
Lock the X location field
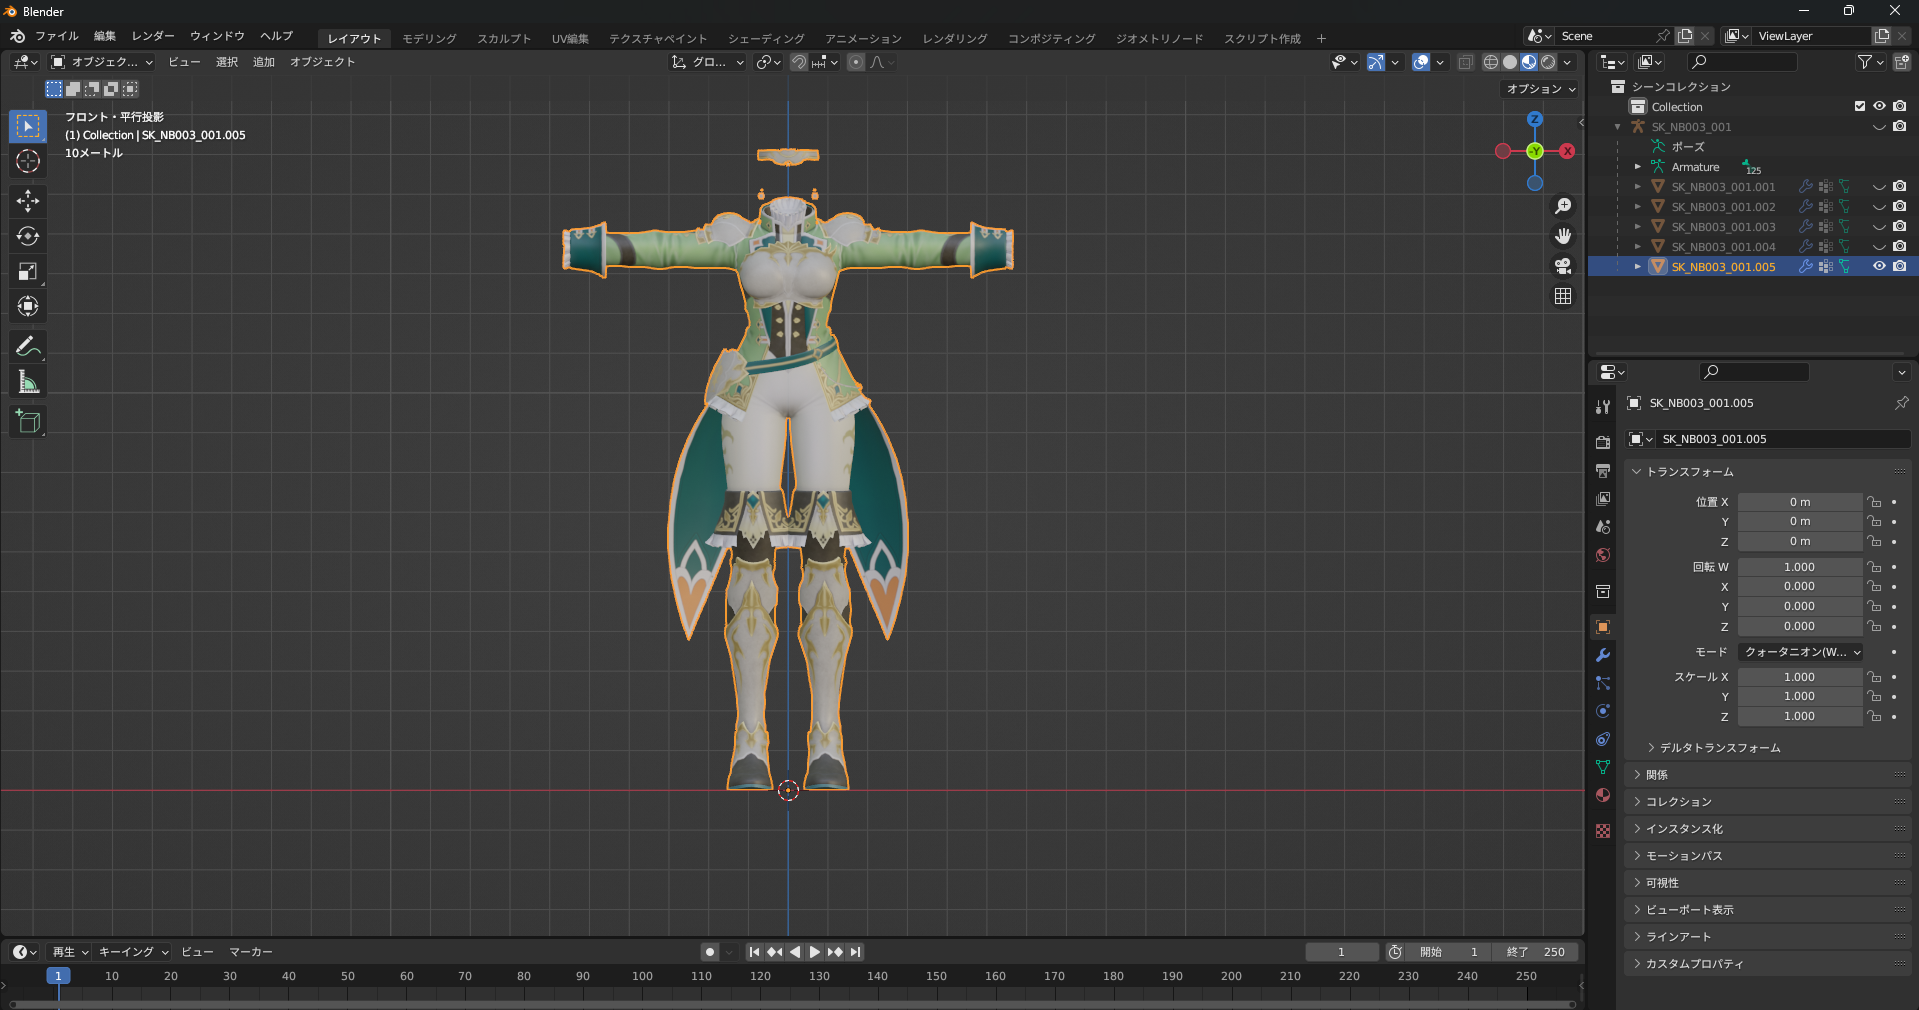[1874, 502]
